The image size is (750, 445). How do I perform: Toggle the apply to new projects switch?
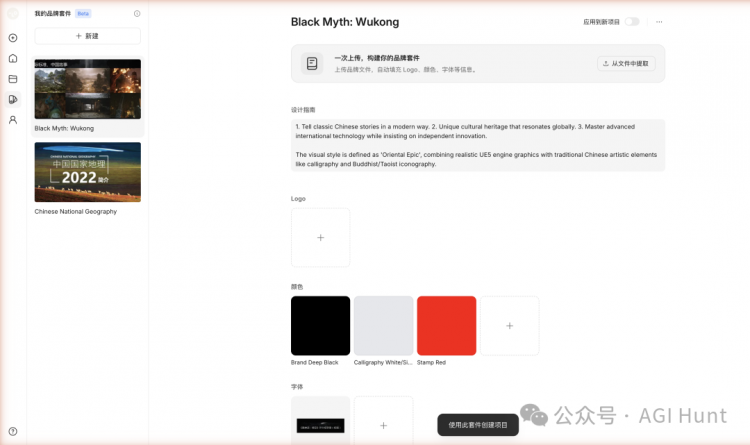(x=632, y=22)
